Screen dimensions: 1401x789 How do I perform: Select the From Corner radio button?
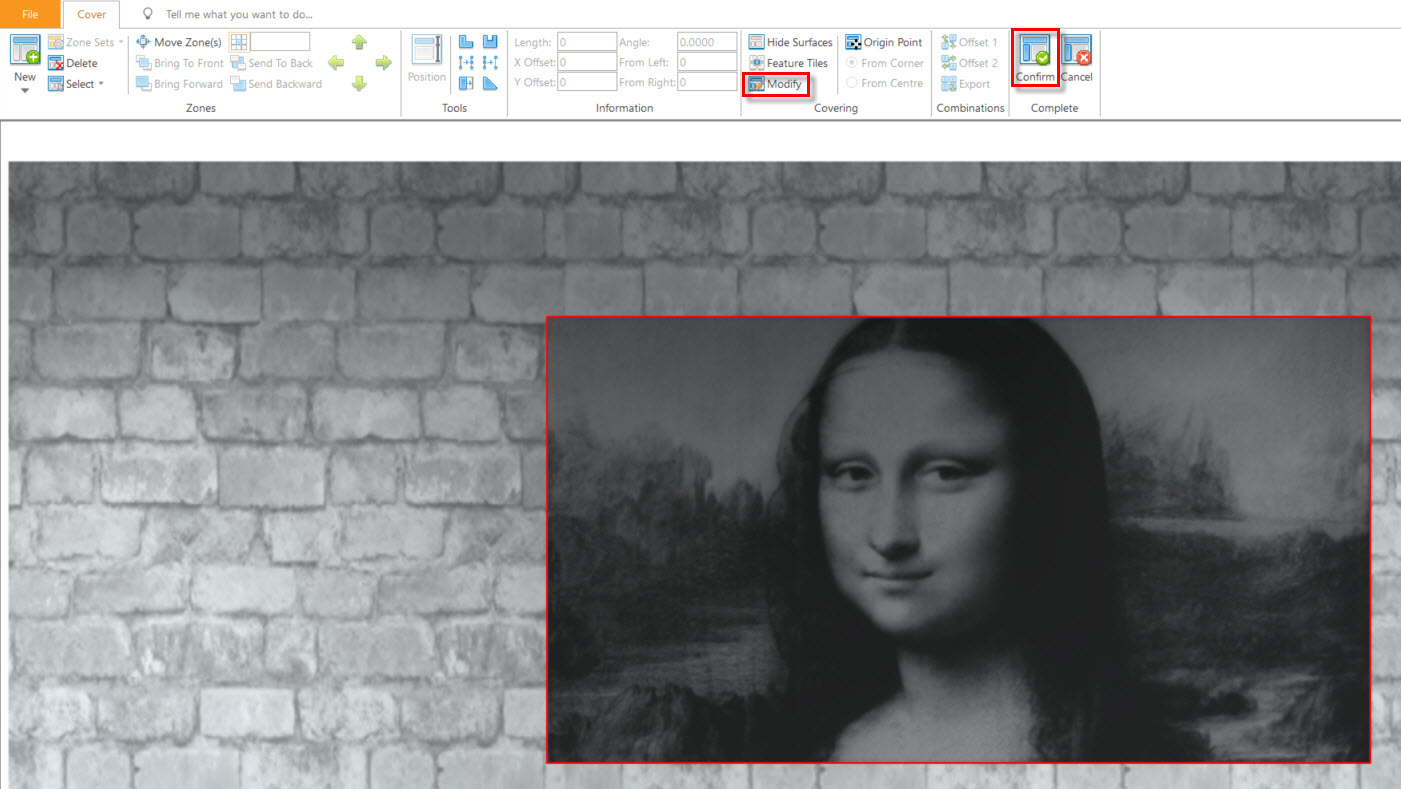[852, 63]
